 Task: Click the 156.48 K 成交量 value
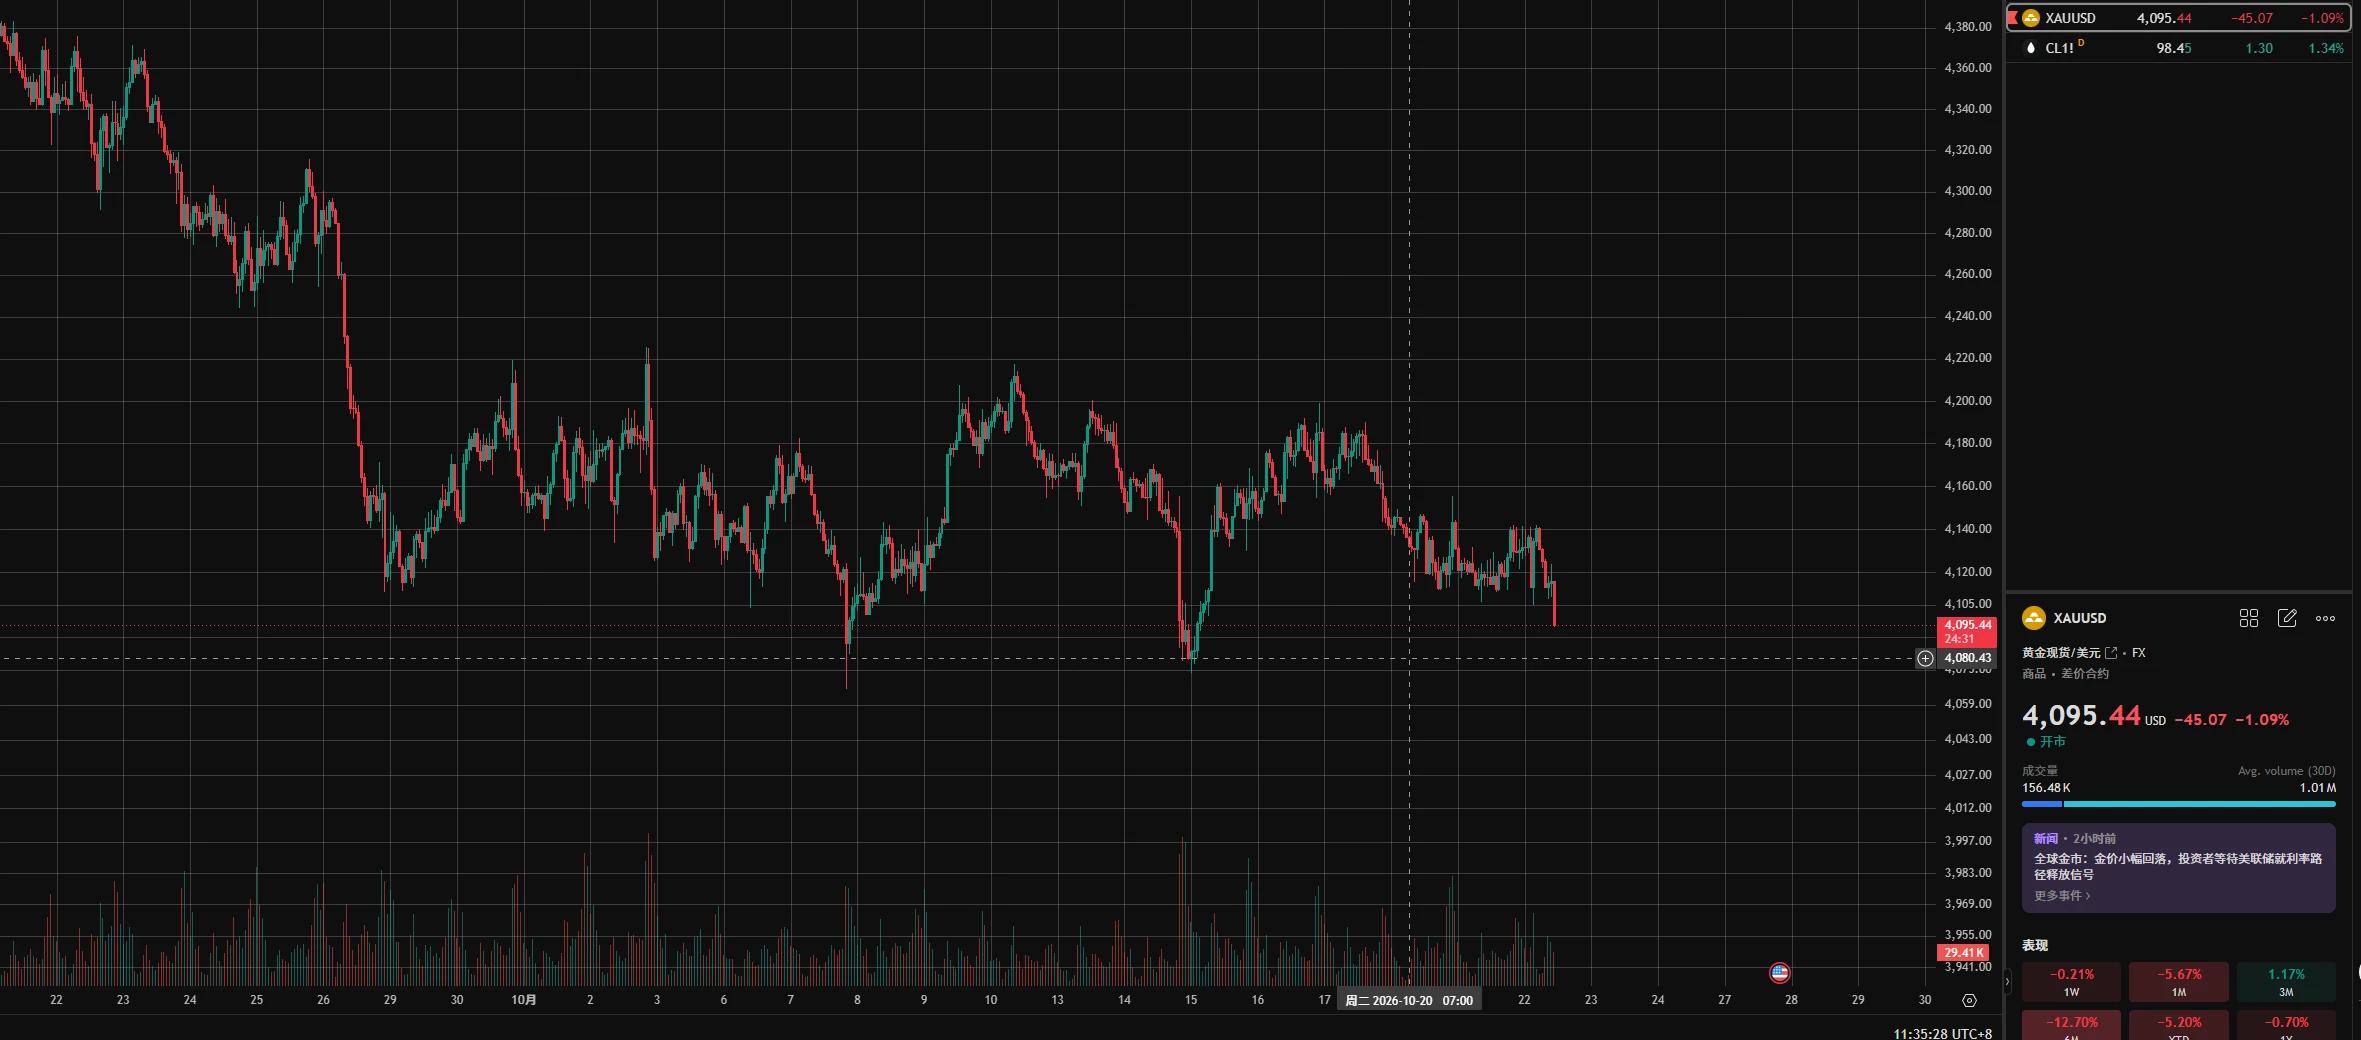click(2046, 788)
